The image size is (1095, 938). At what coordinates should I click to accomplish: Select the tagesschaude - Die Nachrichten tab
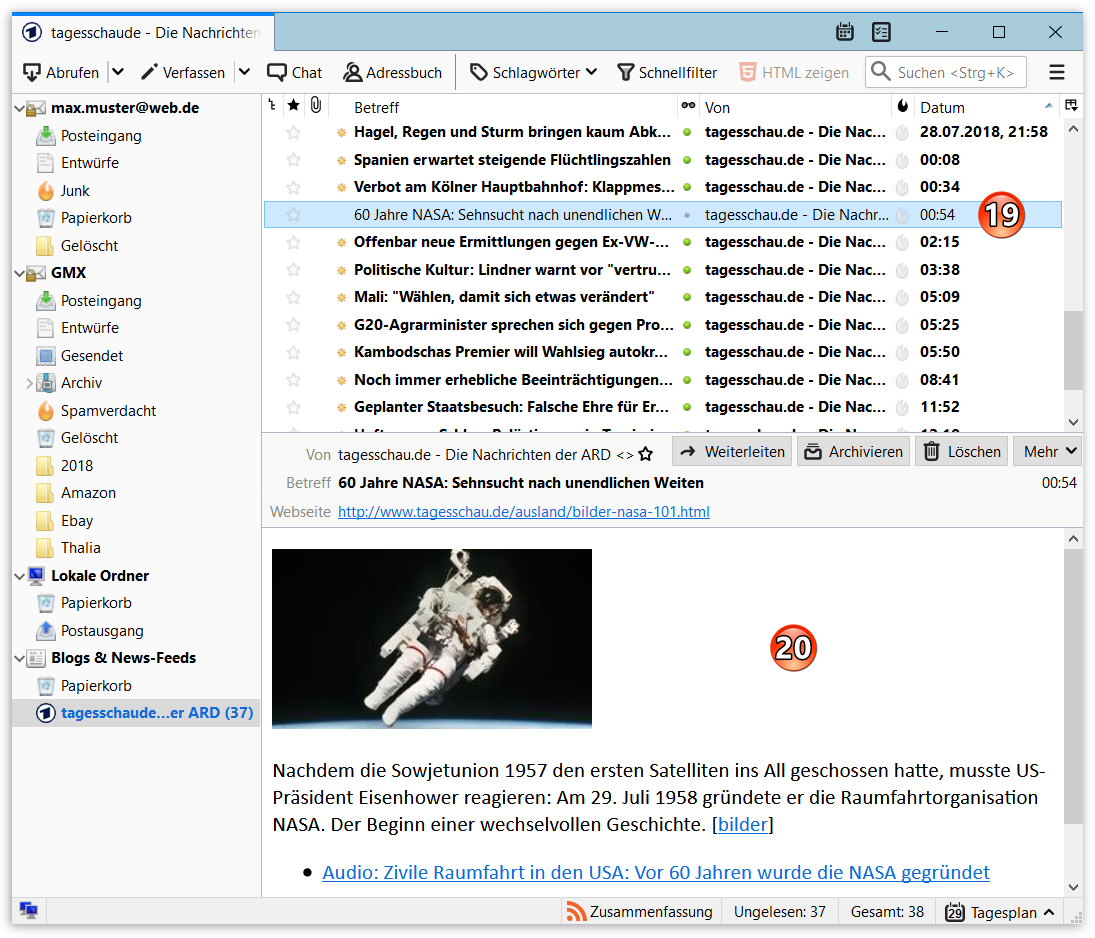point(140,33)
